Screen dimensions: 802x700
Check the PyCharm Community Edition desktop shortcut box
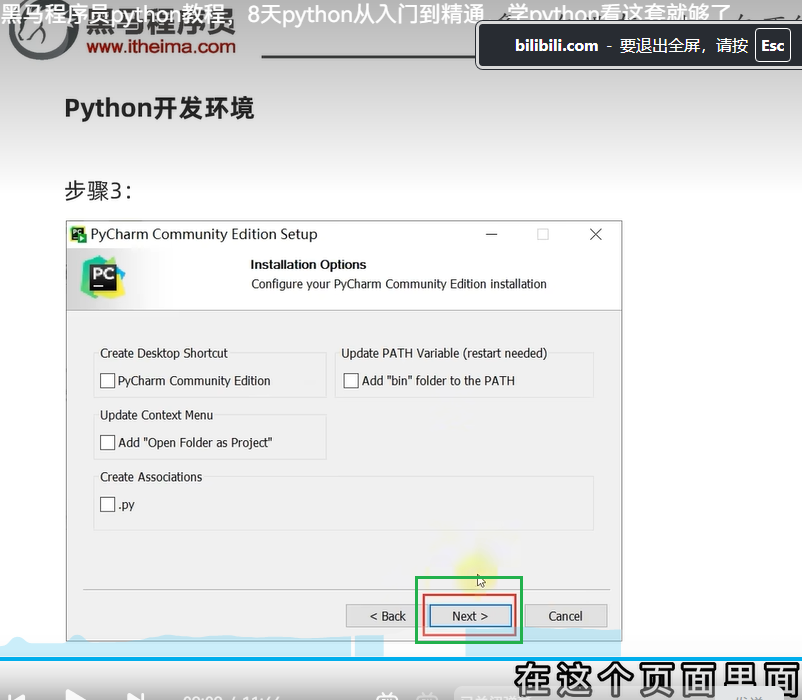click(x=107, y=380)
